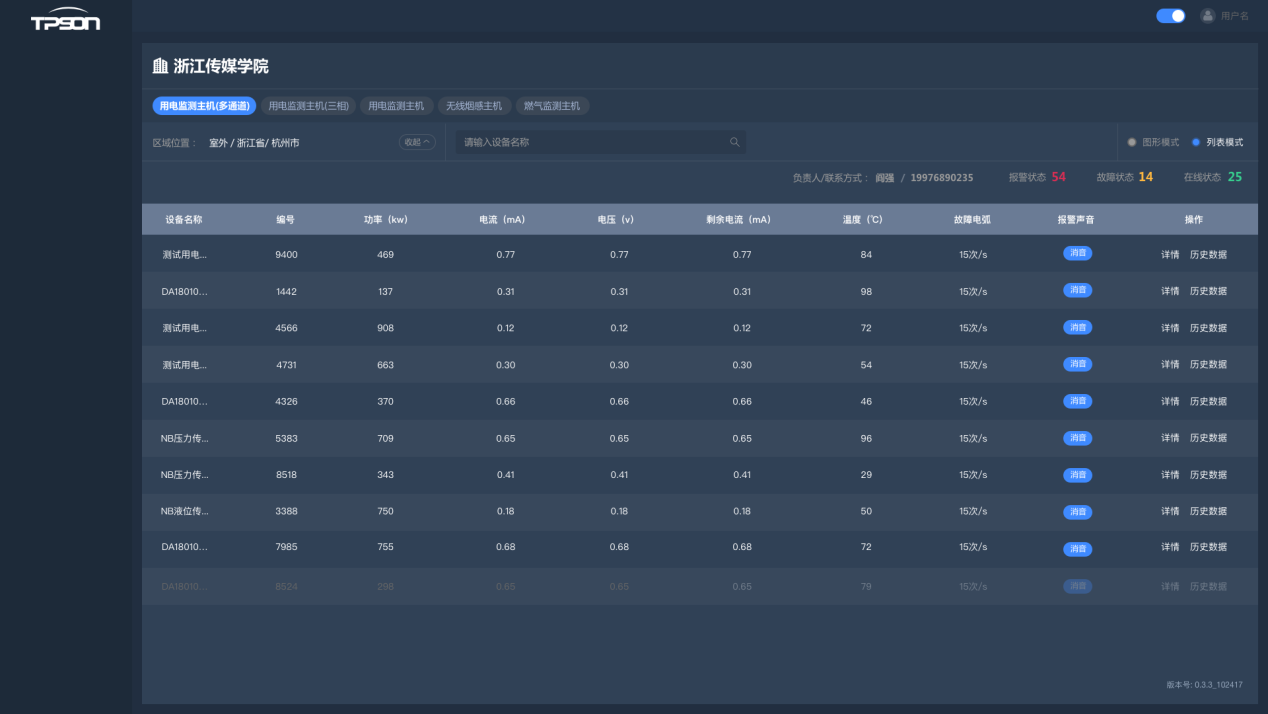Open 详情 for device 4731
The height and width of the screenshot is (714, 1268).
pos(1170,365)
